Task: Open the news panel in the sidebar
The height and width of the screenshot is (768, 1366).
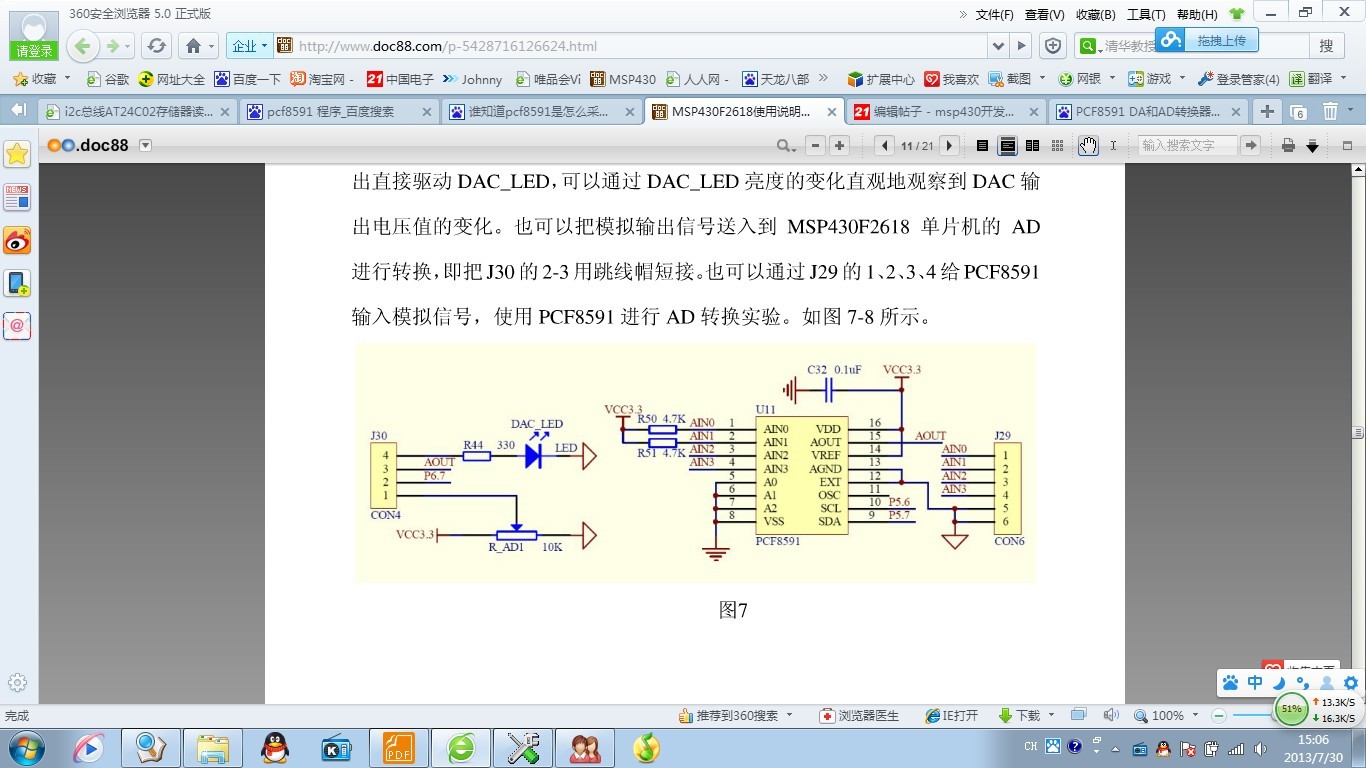Action: pos(17,197)
